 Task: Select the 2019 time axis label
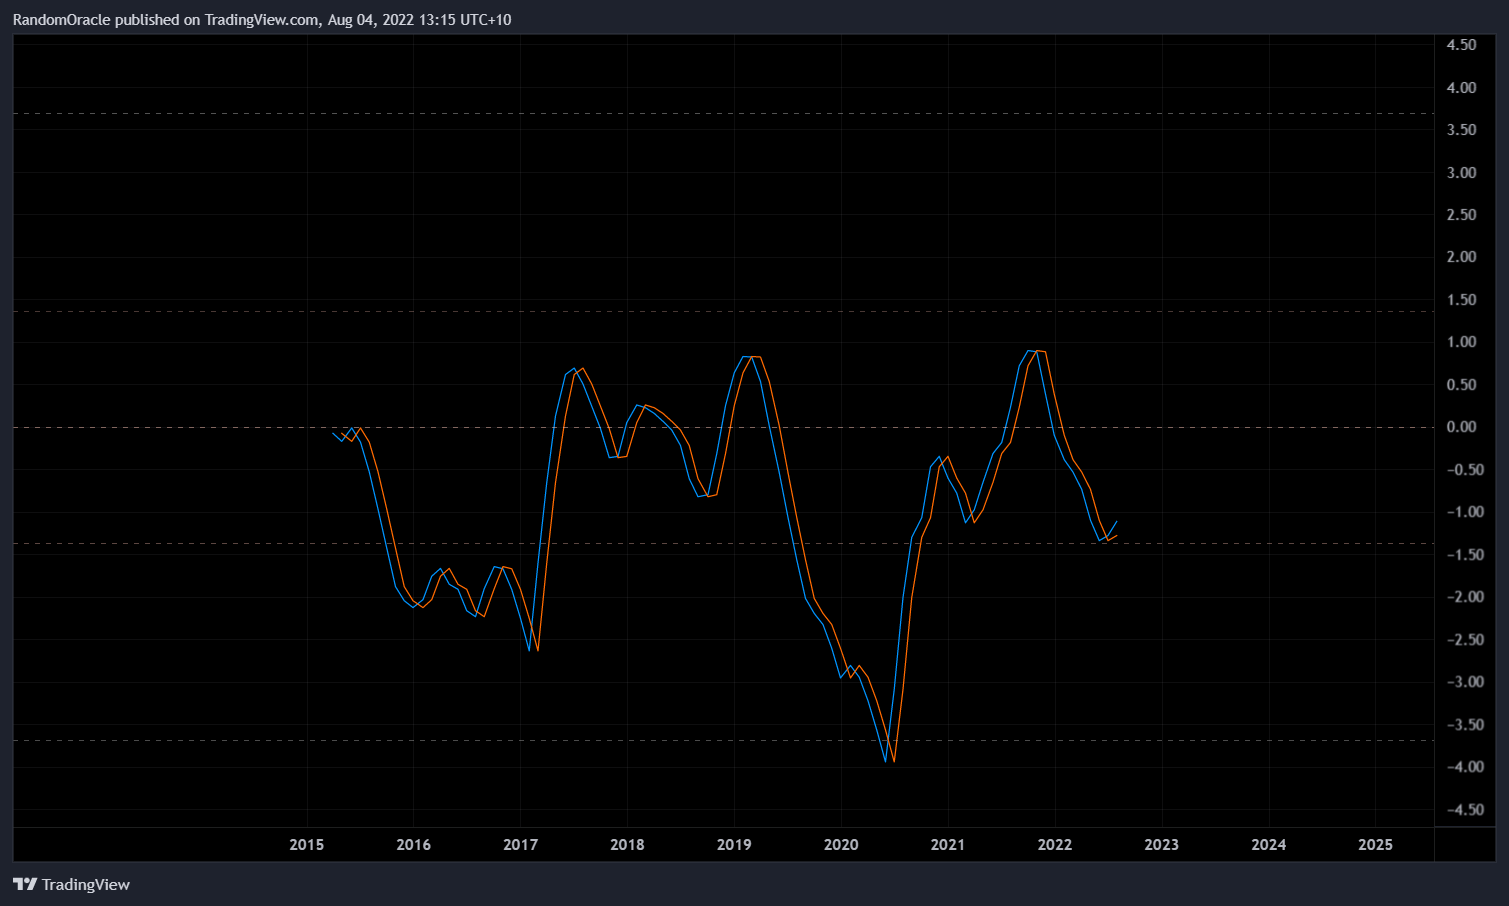(734, 845)
